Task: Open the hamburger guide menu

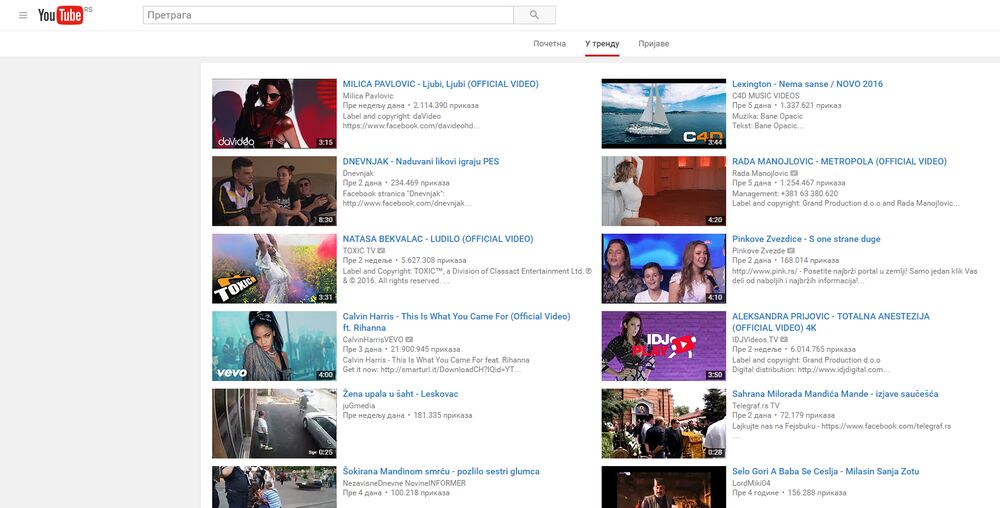Action: tap(23, 15)
